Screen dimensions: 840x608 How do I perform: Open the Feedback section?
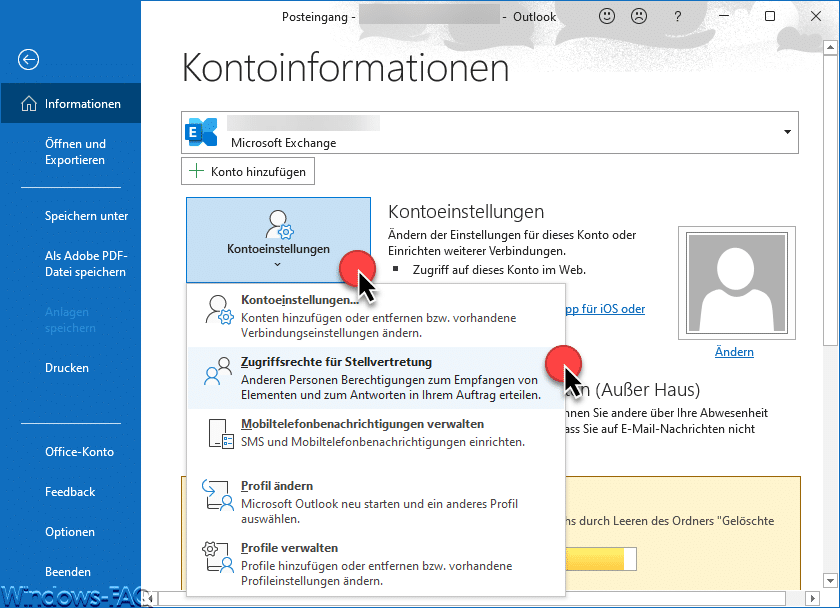click(x=70, y=492)
